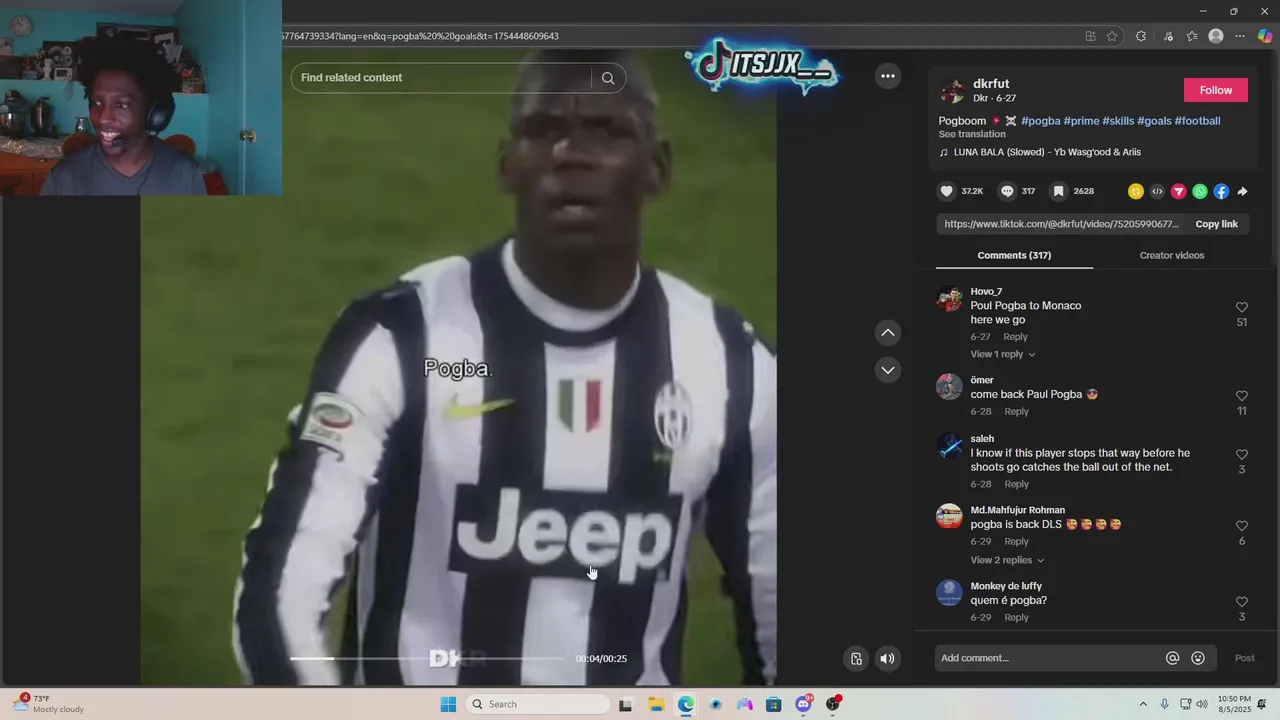Open the #goals hashtag
Screen dimensions: 1280x720
click(1154, 121)
